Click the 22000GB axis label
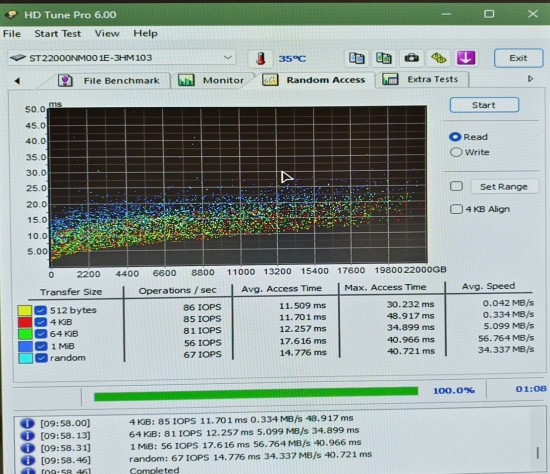The width and height of the screenshot is (550, 474). pyautogui.click(x=425, y=269)
